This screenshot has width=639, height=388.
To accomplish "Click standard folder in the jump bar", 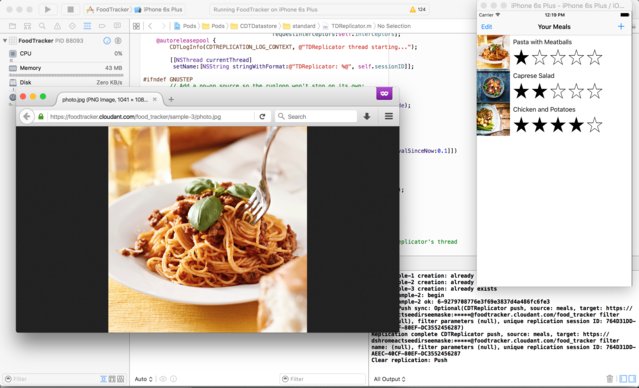I will (x=300, y=26).
